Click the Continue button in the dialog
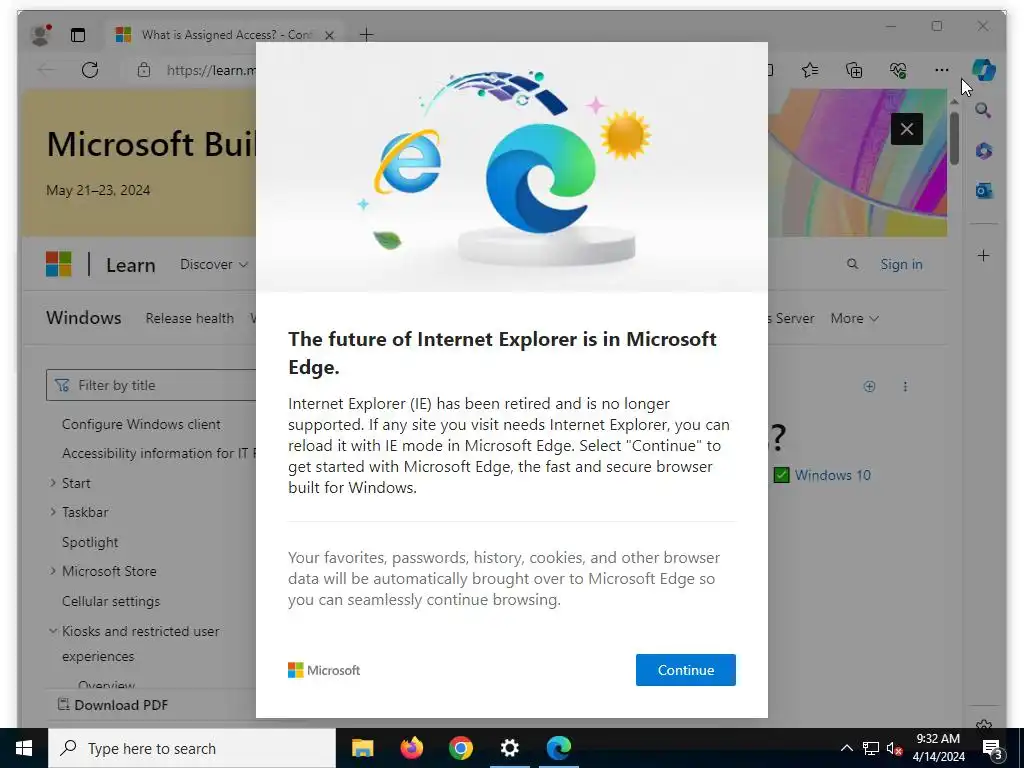Viewport: 1024px width, 768px height. (685, 669)
